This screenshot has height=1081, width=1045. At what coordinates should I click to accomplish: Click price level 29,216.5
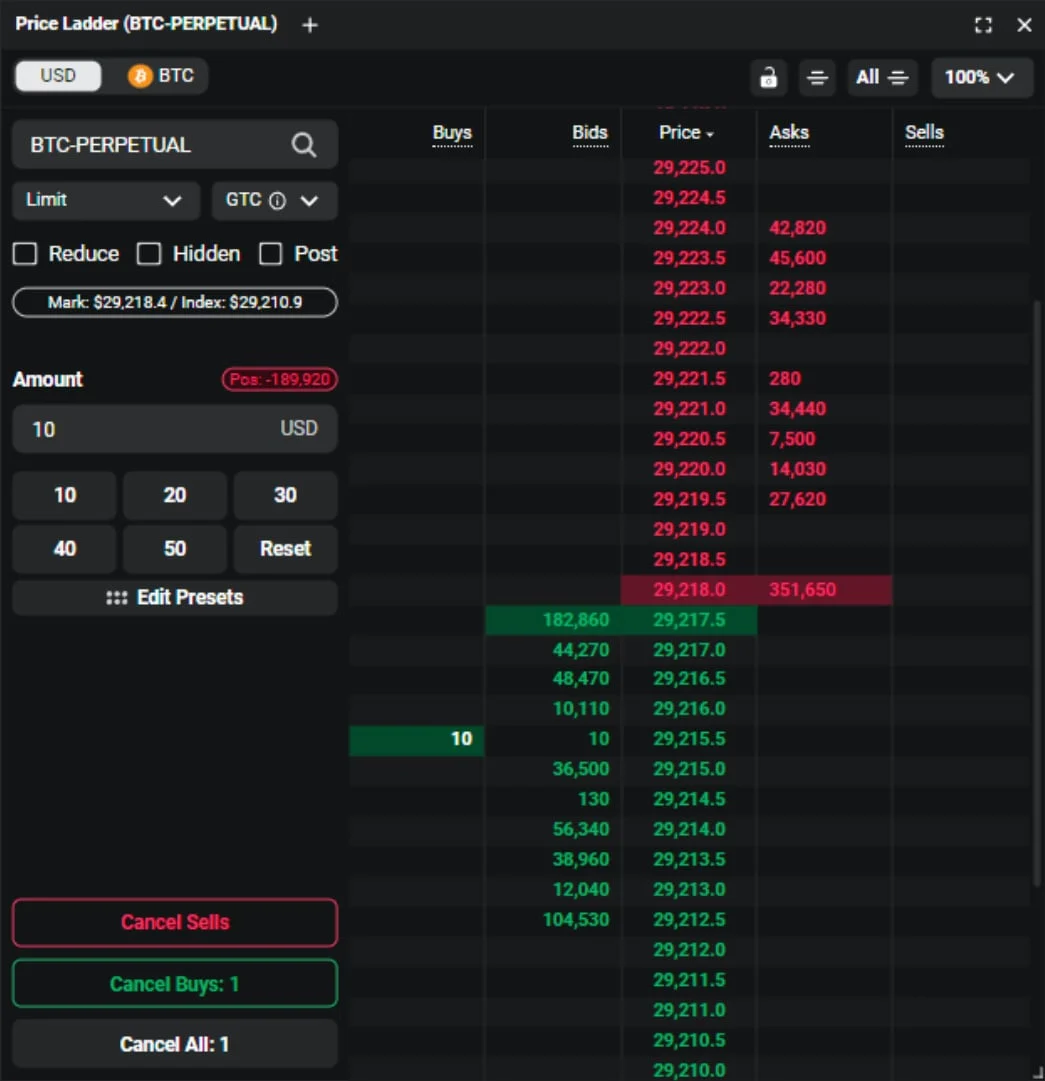click(x=689, y=679)
